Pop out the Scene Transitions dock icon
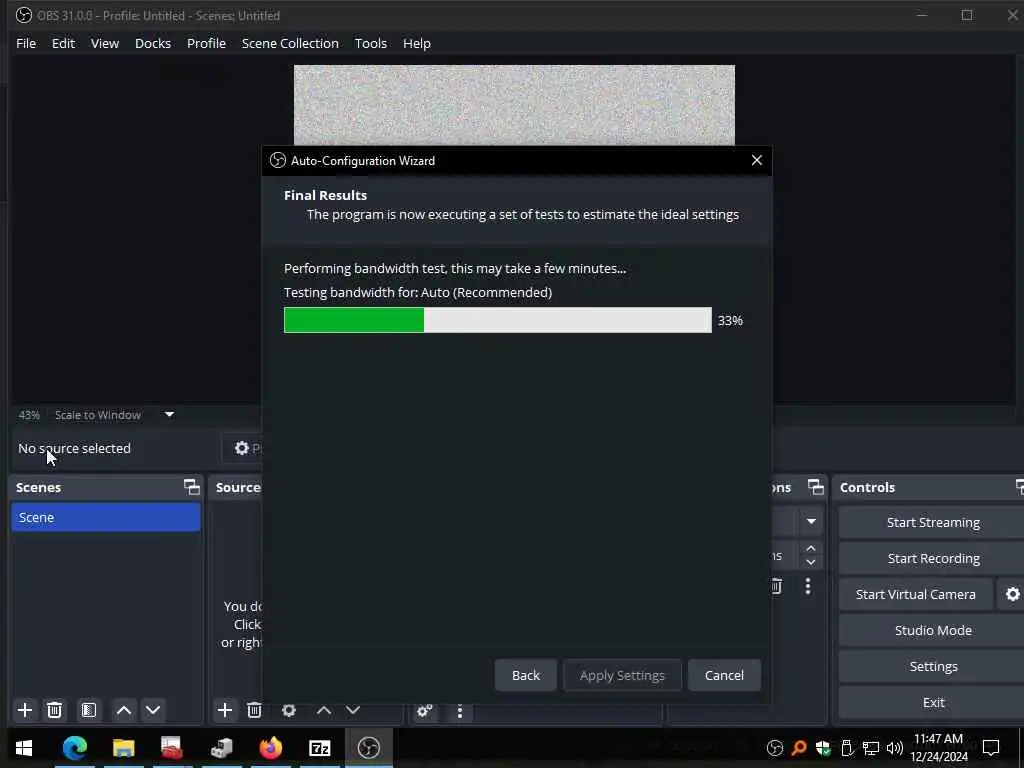 [x=816, y=487]
